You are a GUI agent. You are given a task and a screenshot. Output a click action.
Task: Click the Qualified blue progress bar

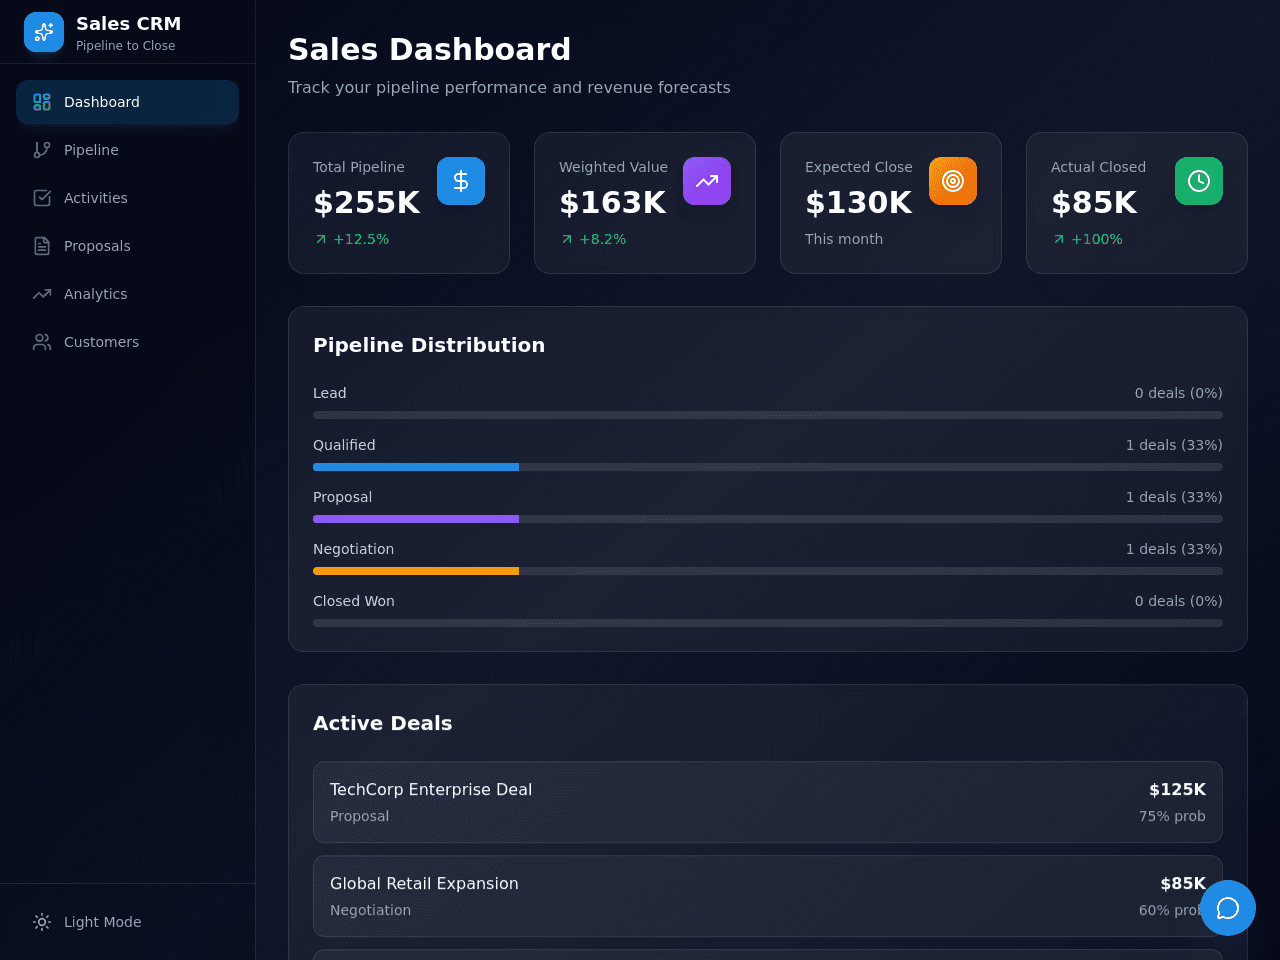[416, 467]
